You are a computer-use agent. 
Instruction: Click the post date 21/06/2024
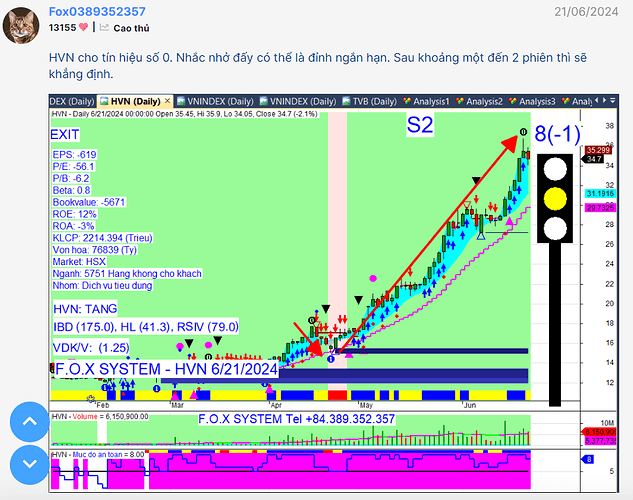point(586,12)
